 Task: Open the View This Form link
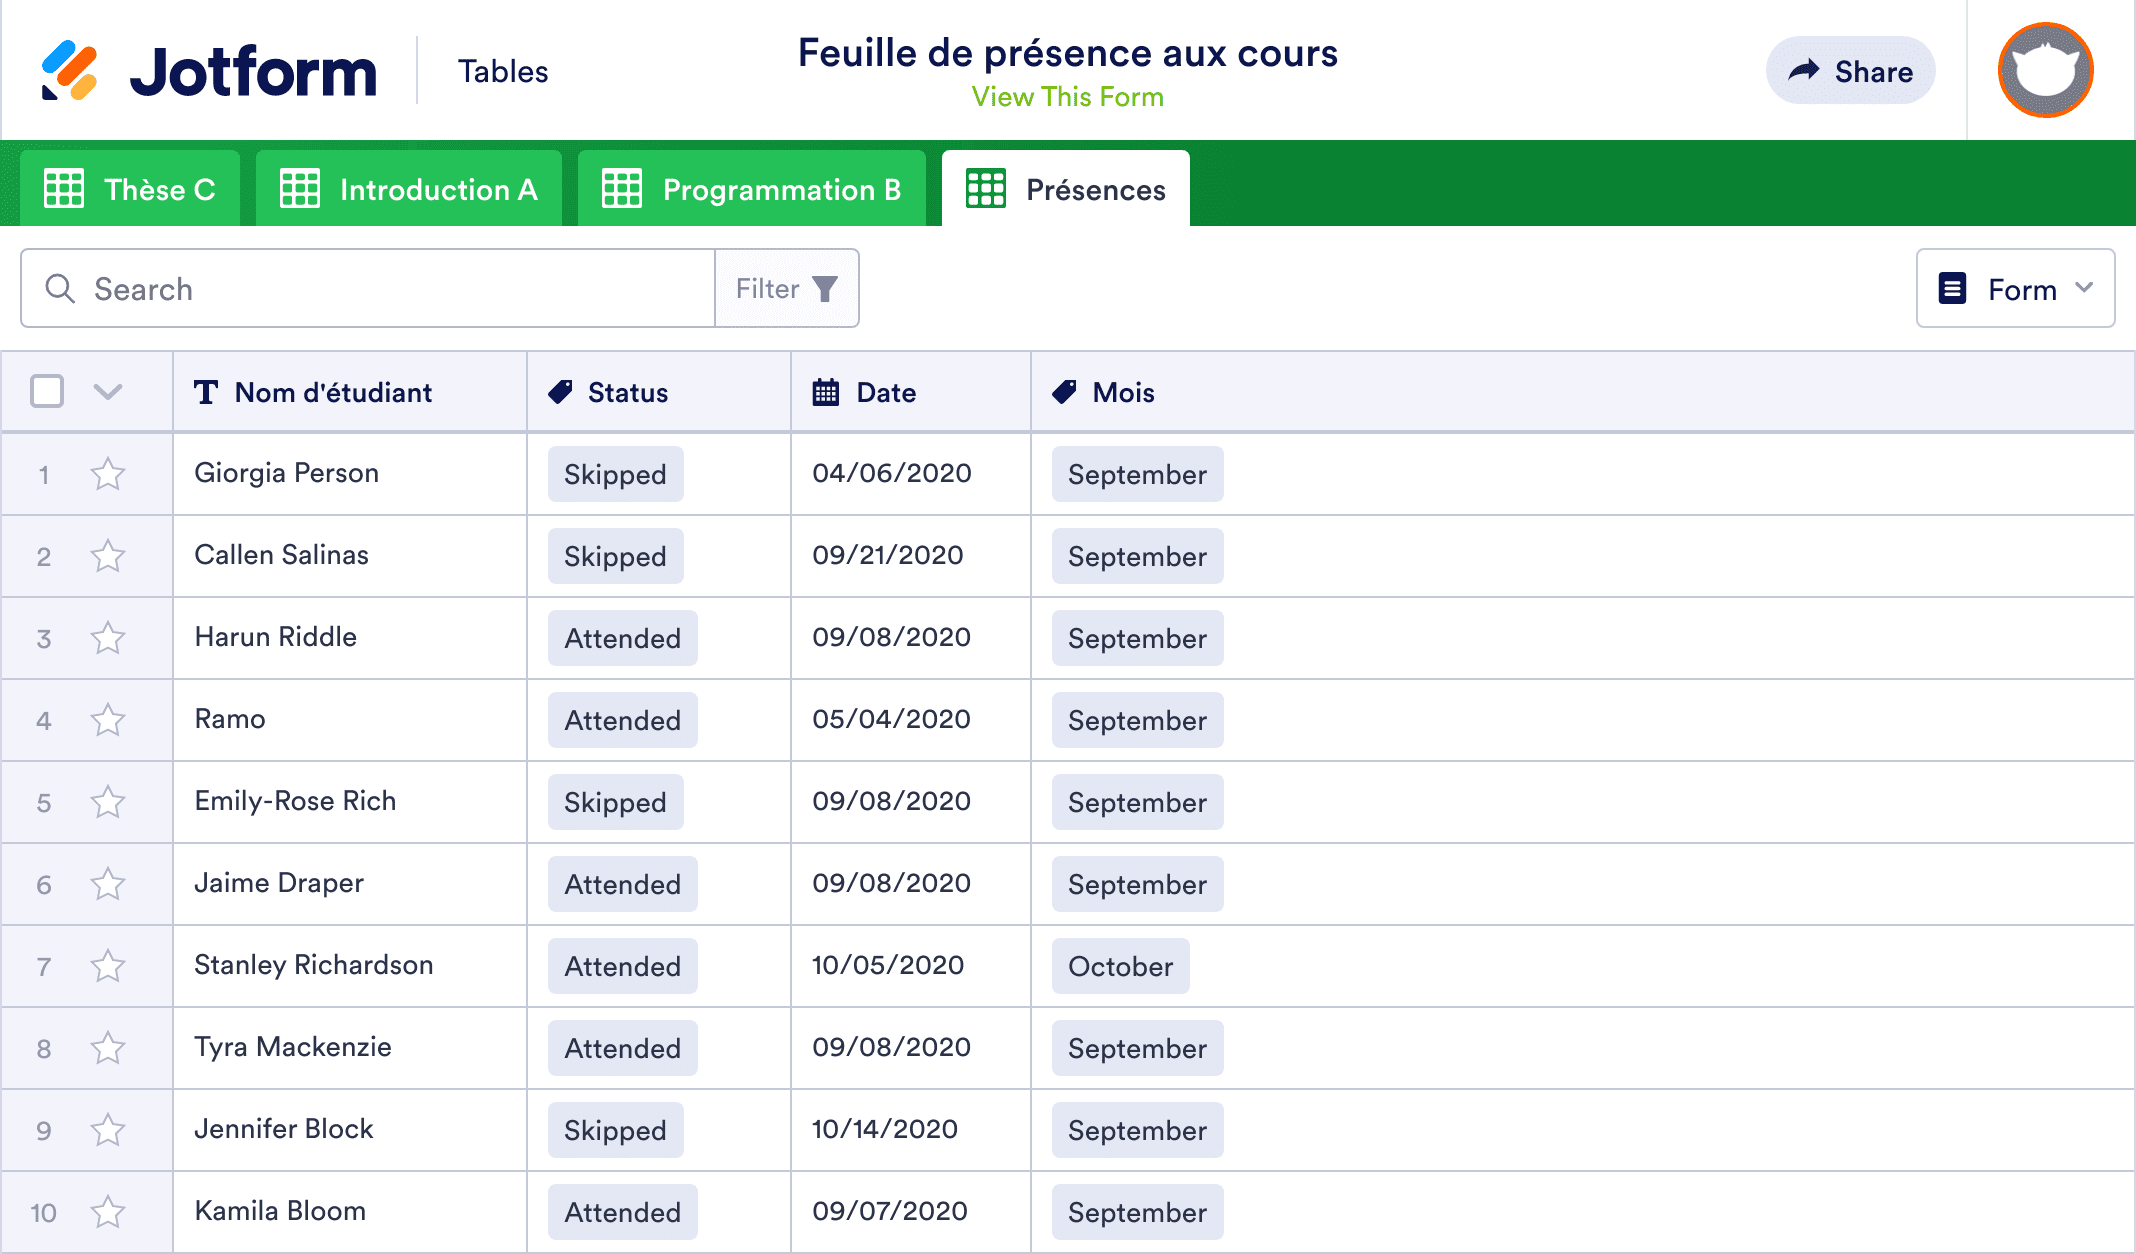(1067, 97)
